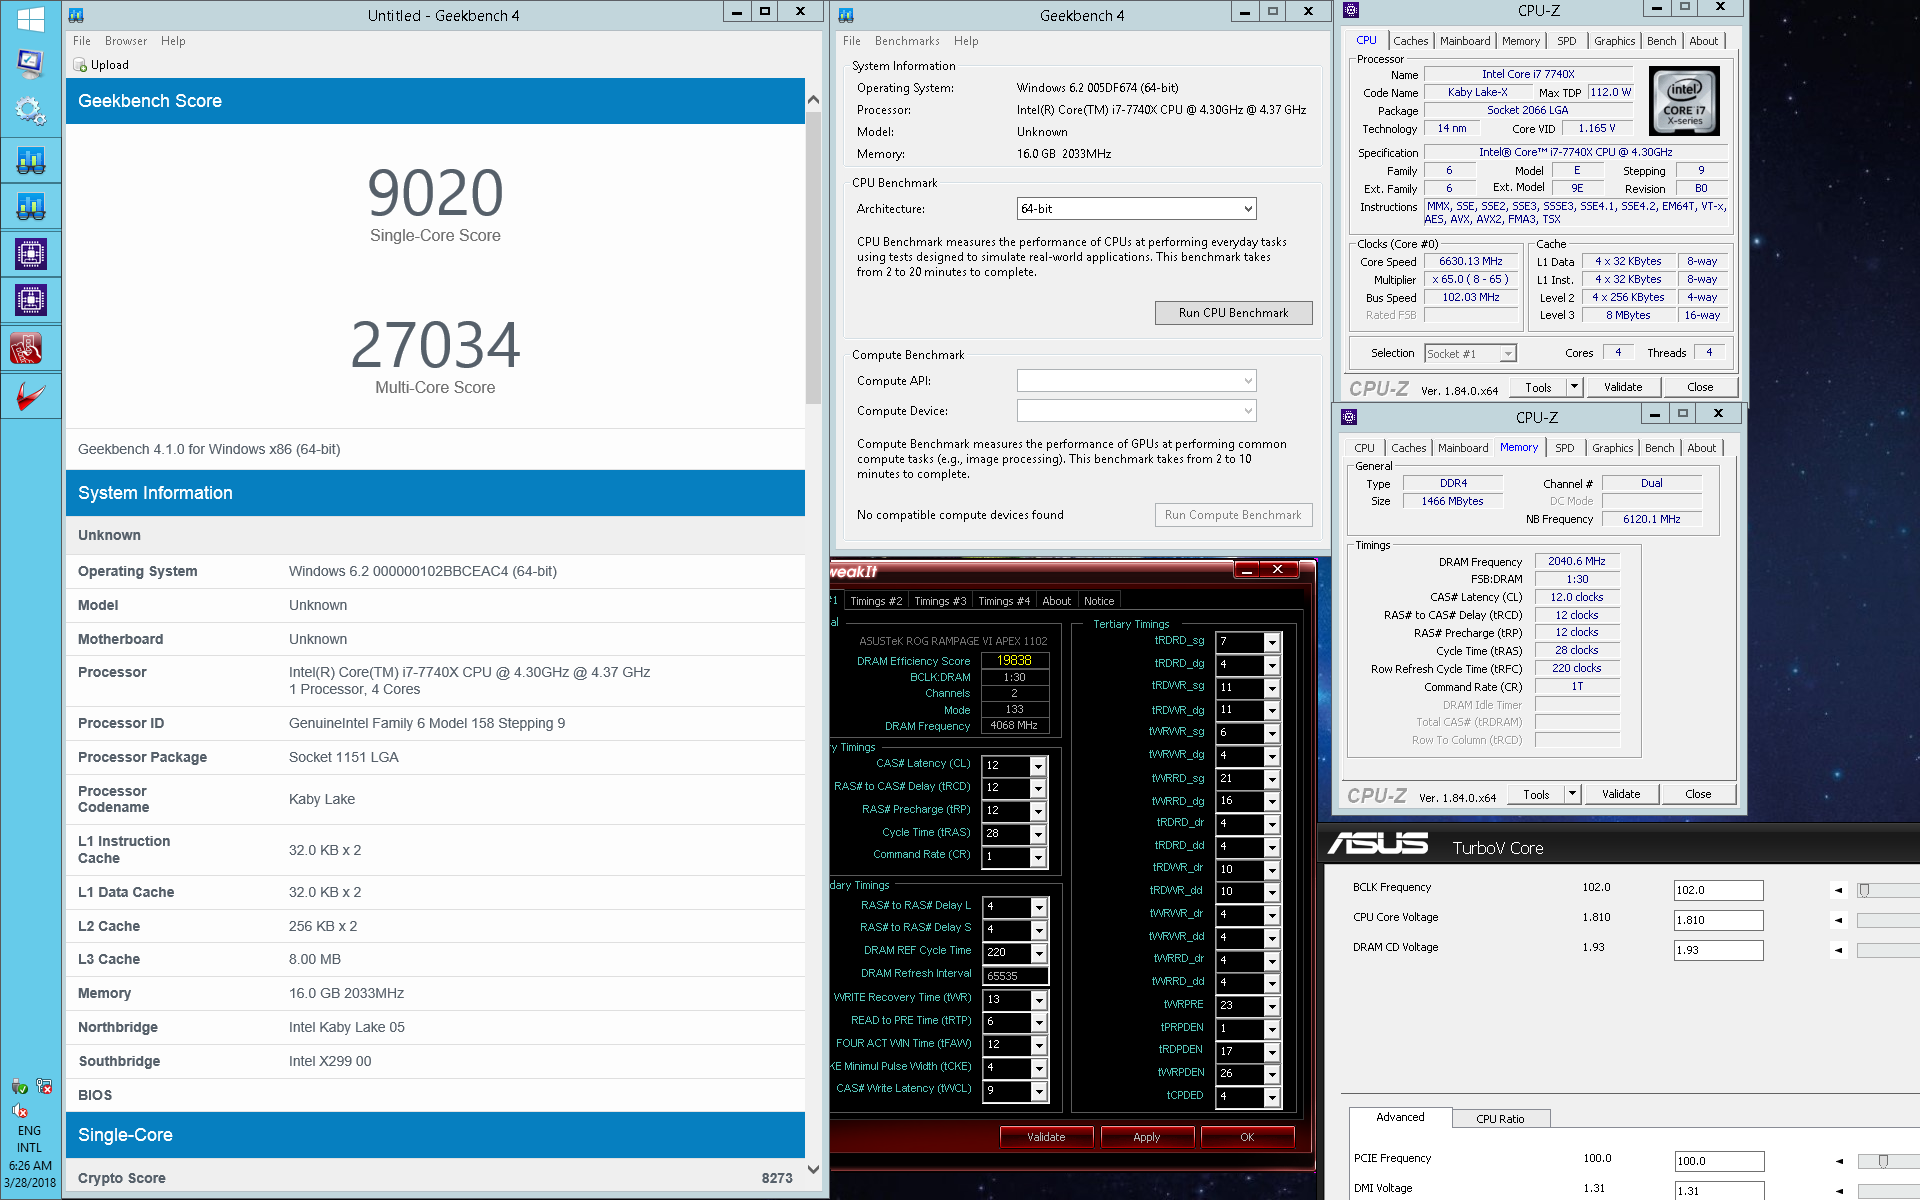Switch to Caches tab in top CPU-Z

tap(1410, 41)
